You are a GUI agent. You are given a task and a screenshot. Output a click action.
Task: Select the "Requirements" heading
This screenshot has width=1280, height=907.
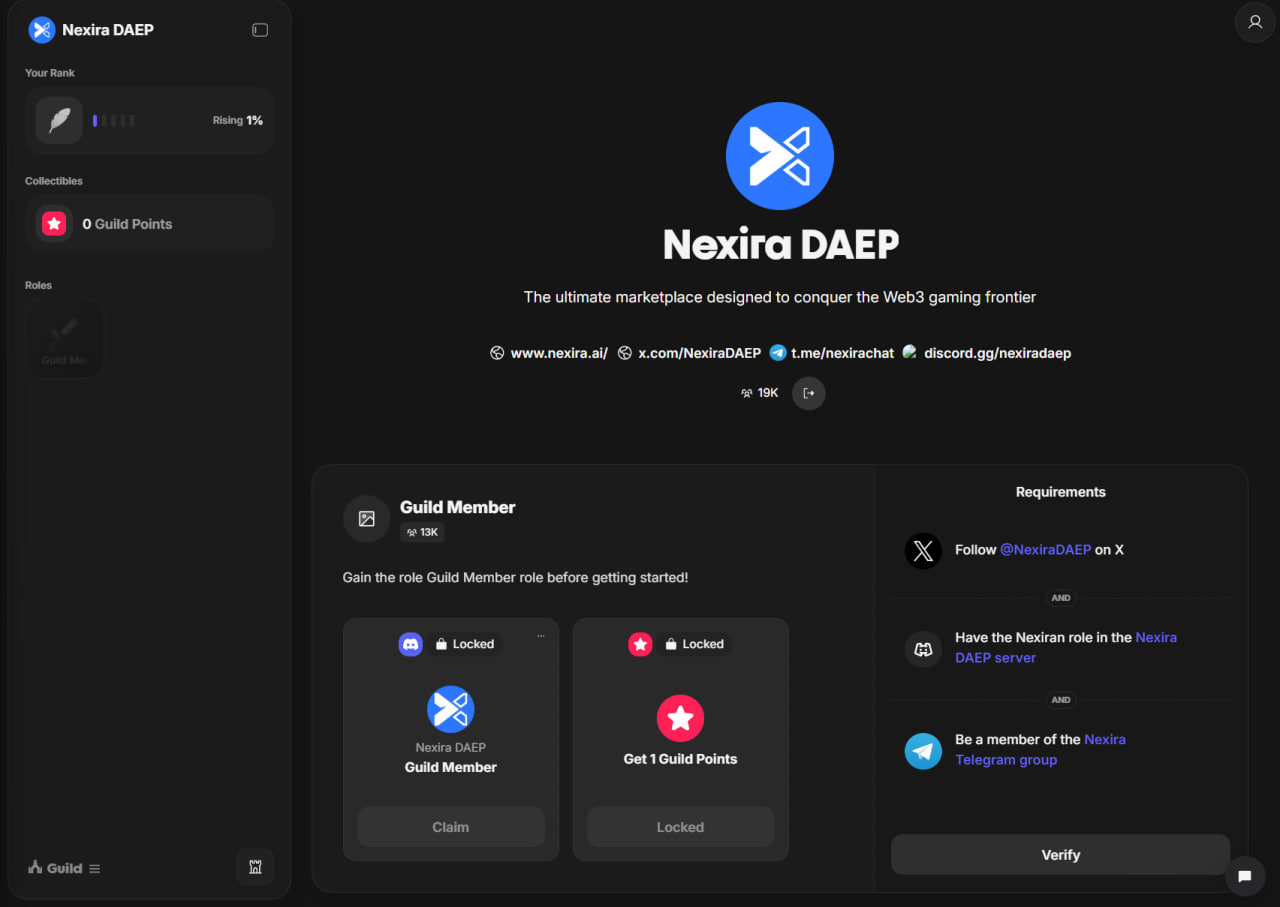(x=1061, y=492)
